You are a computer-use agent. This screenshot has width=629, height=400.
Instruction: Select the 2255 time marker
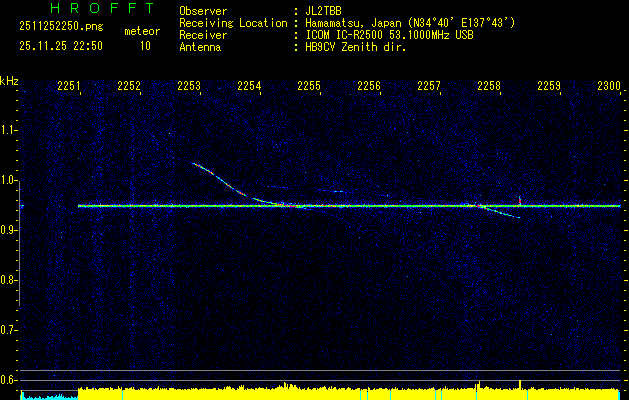click(x=309, y=87)
